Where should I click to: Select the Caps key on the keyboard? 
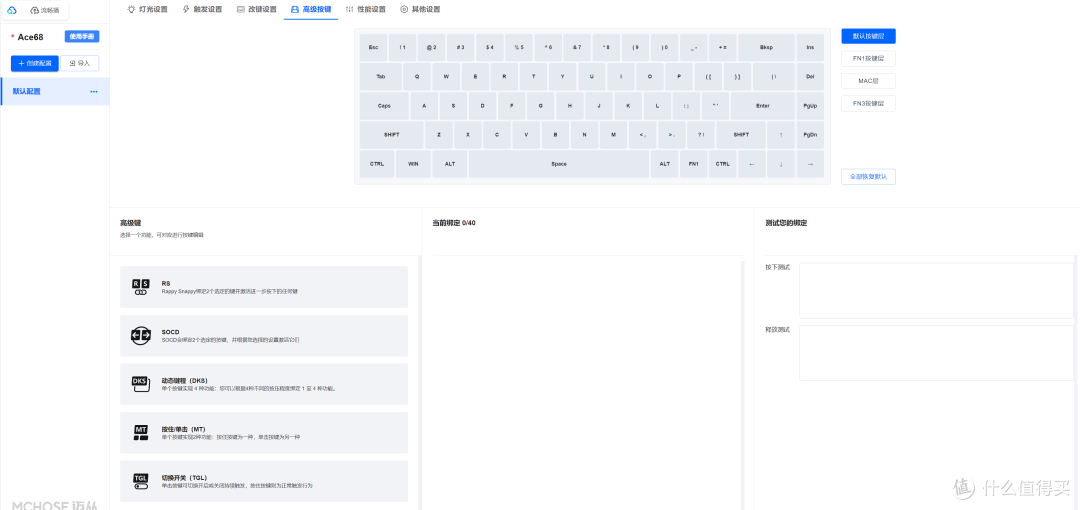coord(384,106)
